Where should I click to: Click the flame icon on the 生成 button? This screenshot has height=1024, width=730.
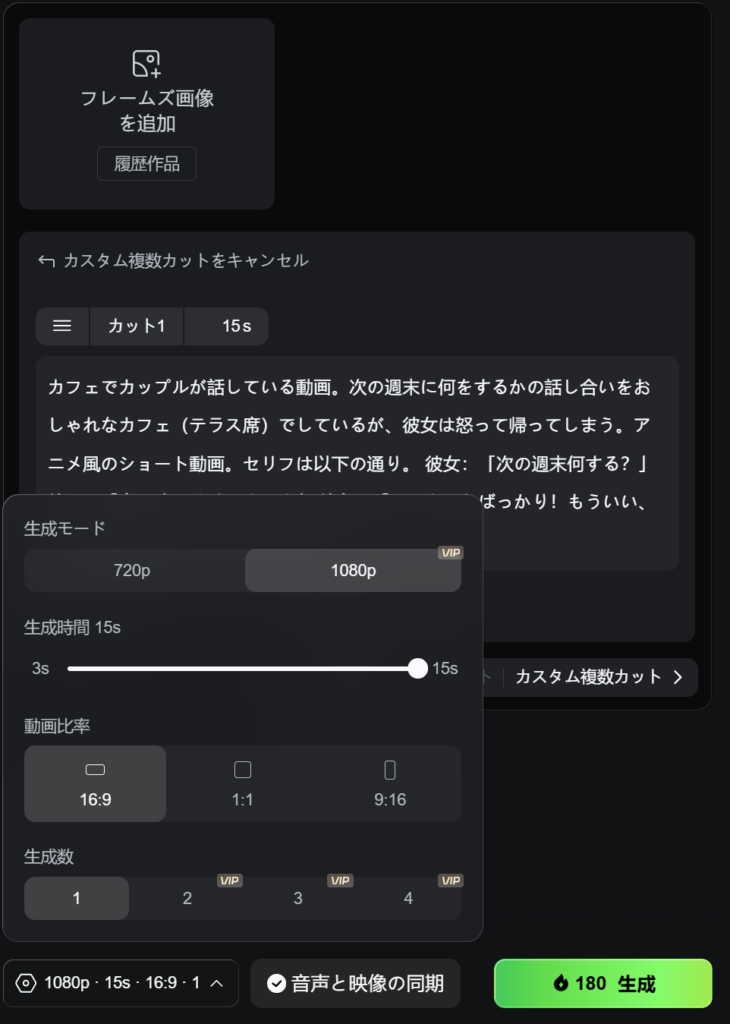pyautogui.click(x=559, y=983)
